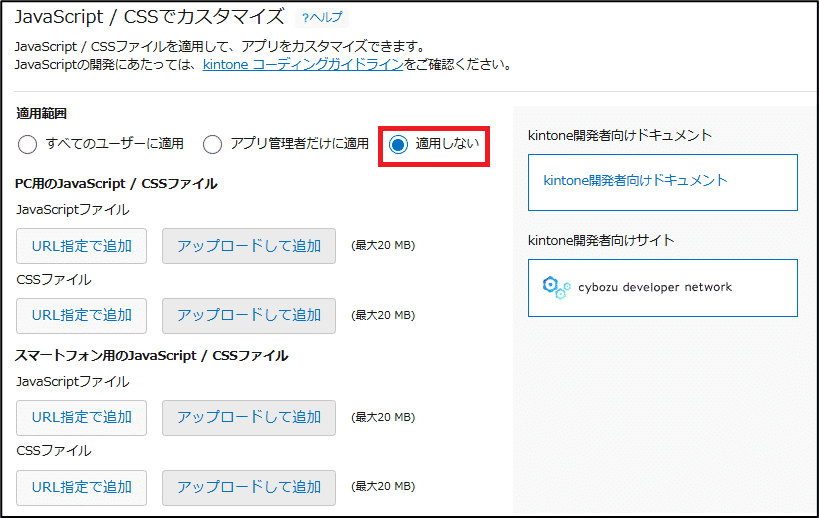Viewport: 819px width, 518px height.
Task: Open kintone コーディングガイドライン link
Action: pos(303,64)
